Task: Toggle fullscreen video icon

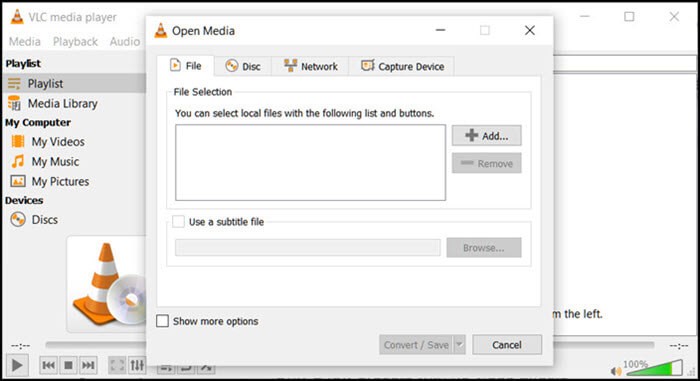Action: tap(117, 365)
